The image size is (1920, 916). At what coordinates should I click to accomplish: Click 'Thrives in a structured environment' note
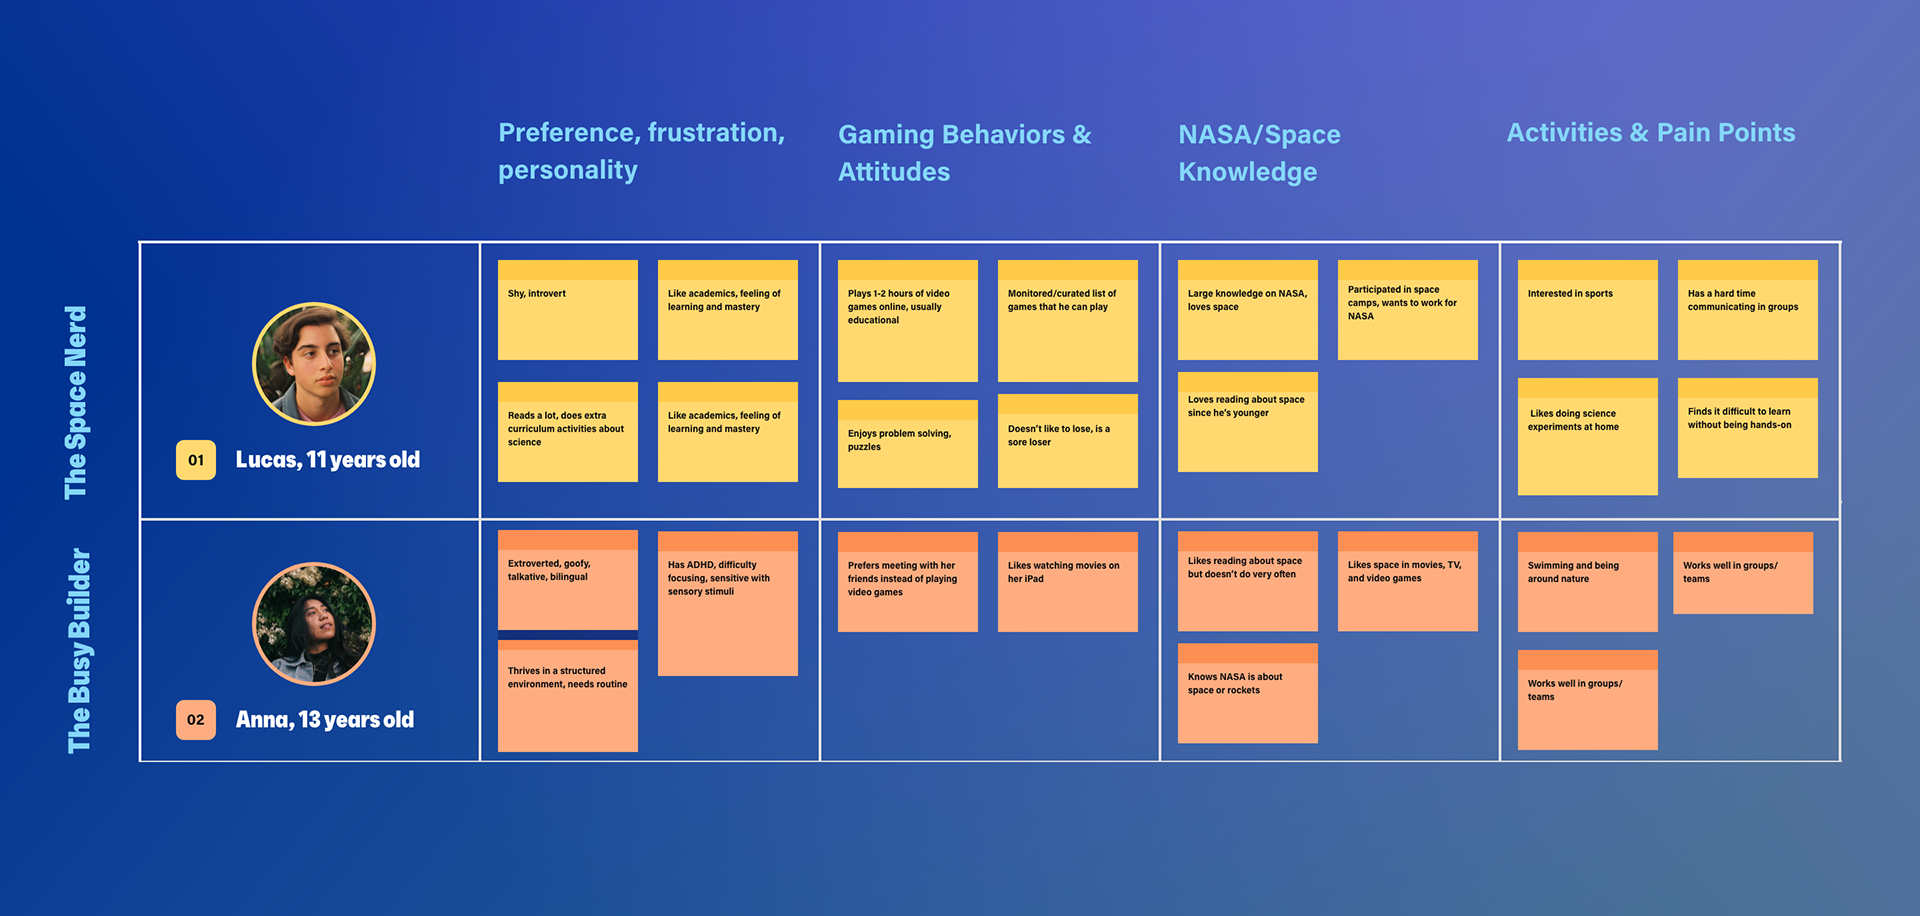[568, 696]
